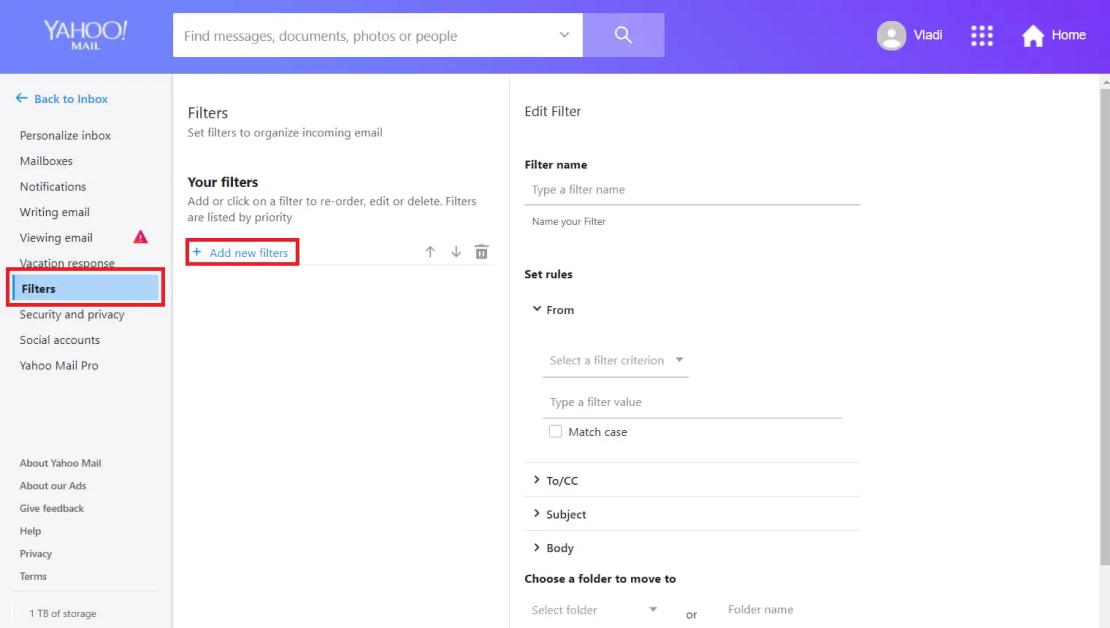The image size is (1110, 628).
Task: Click the plus icon before Add new filters
Action: click(196, 252)
